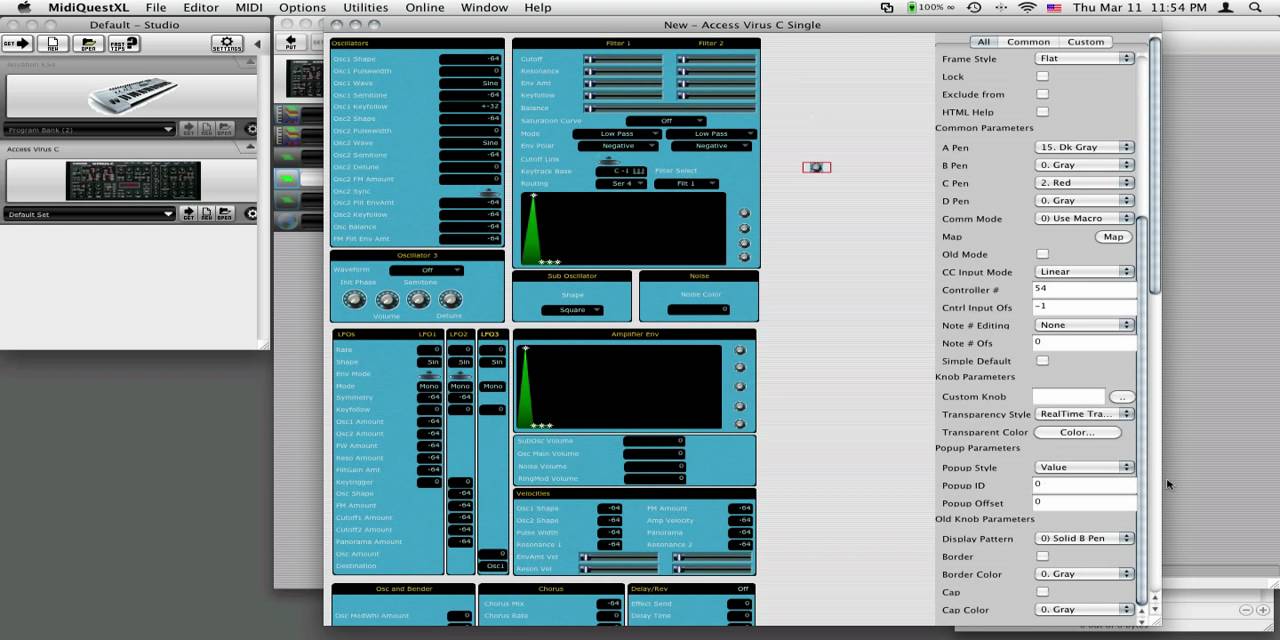Click gear icon beside Program Bank row
Screen dimensions: 1280x640
251,129
